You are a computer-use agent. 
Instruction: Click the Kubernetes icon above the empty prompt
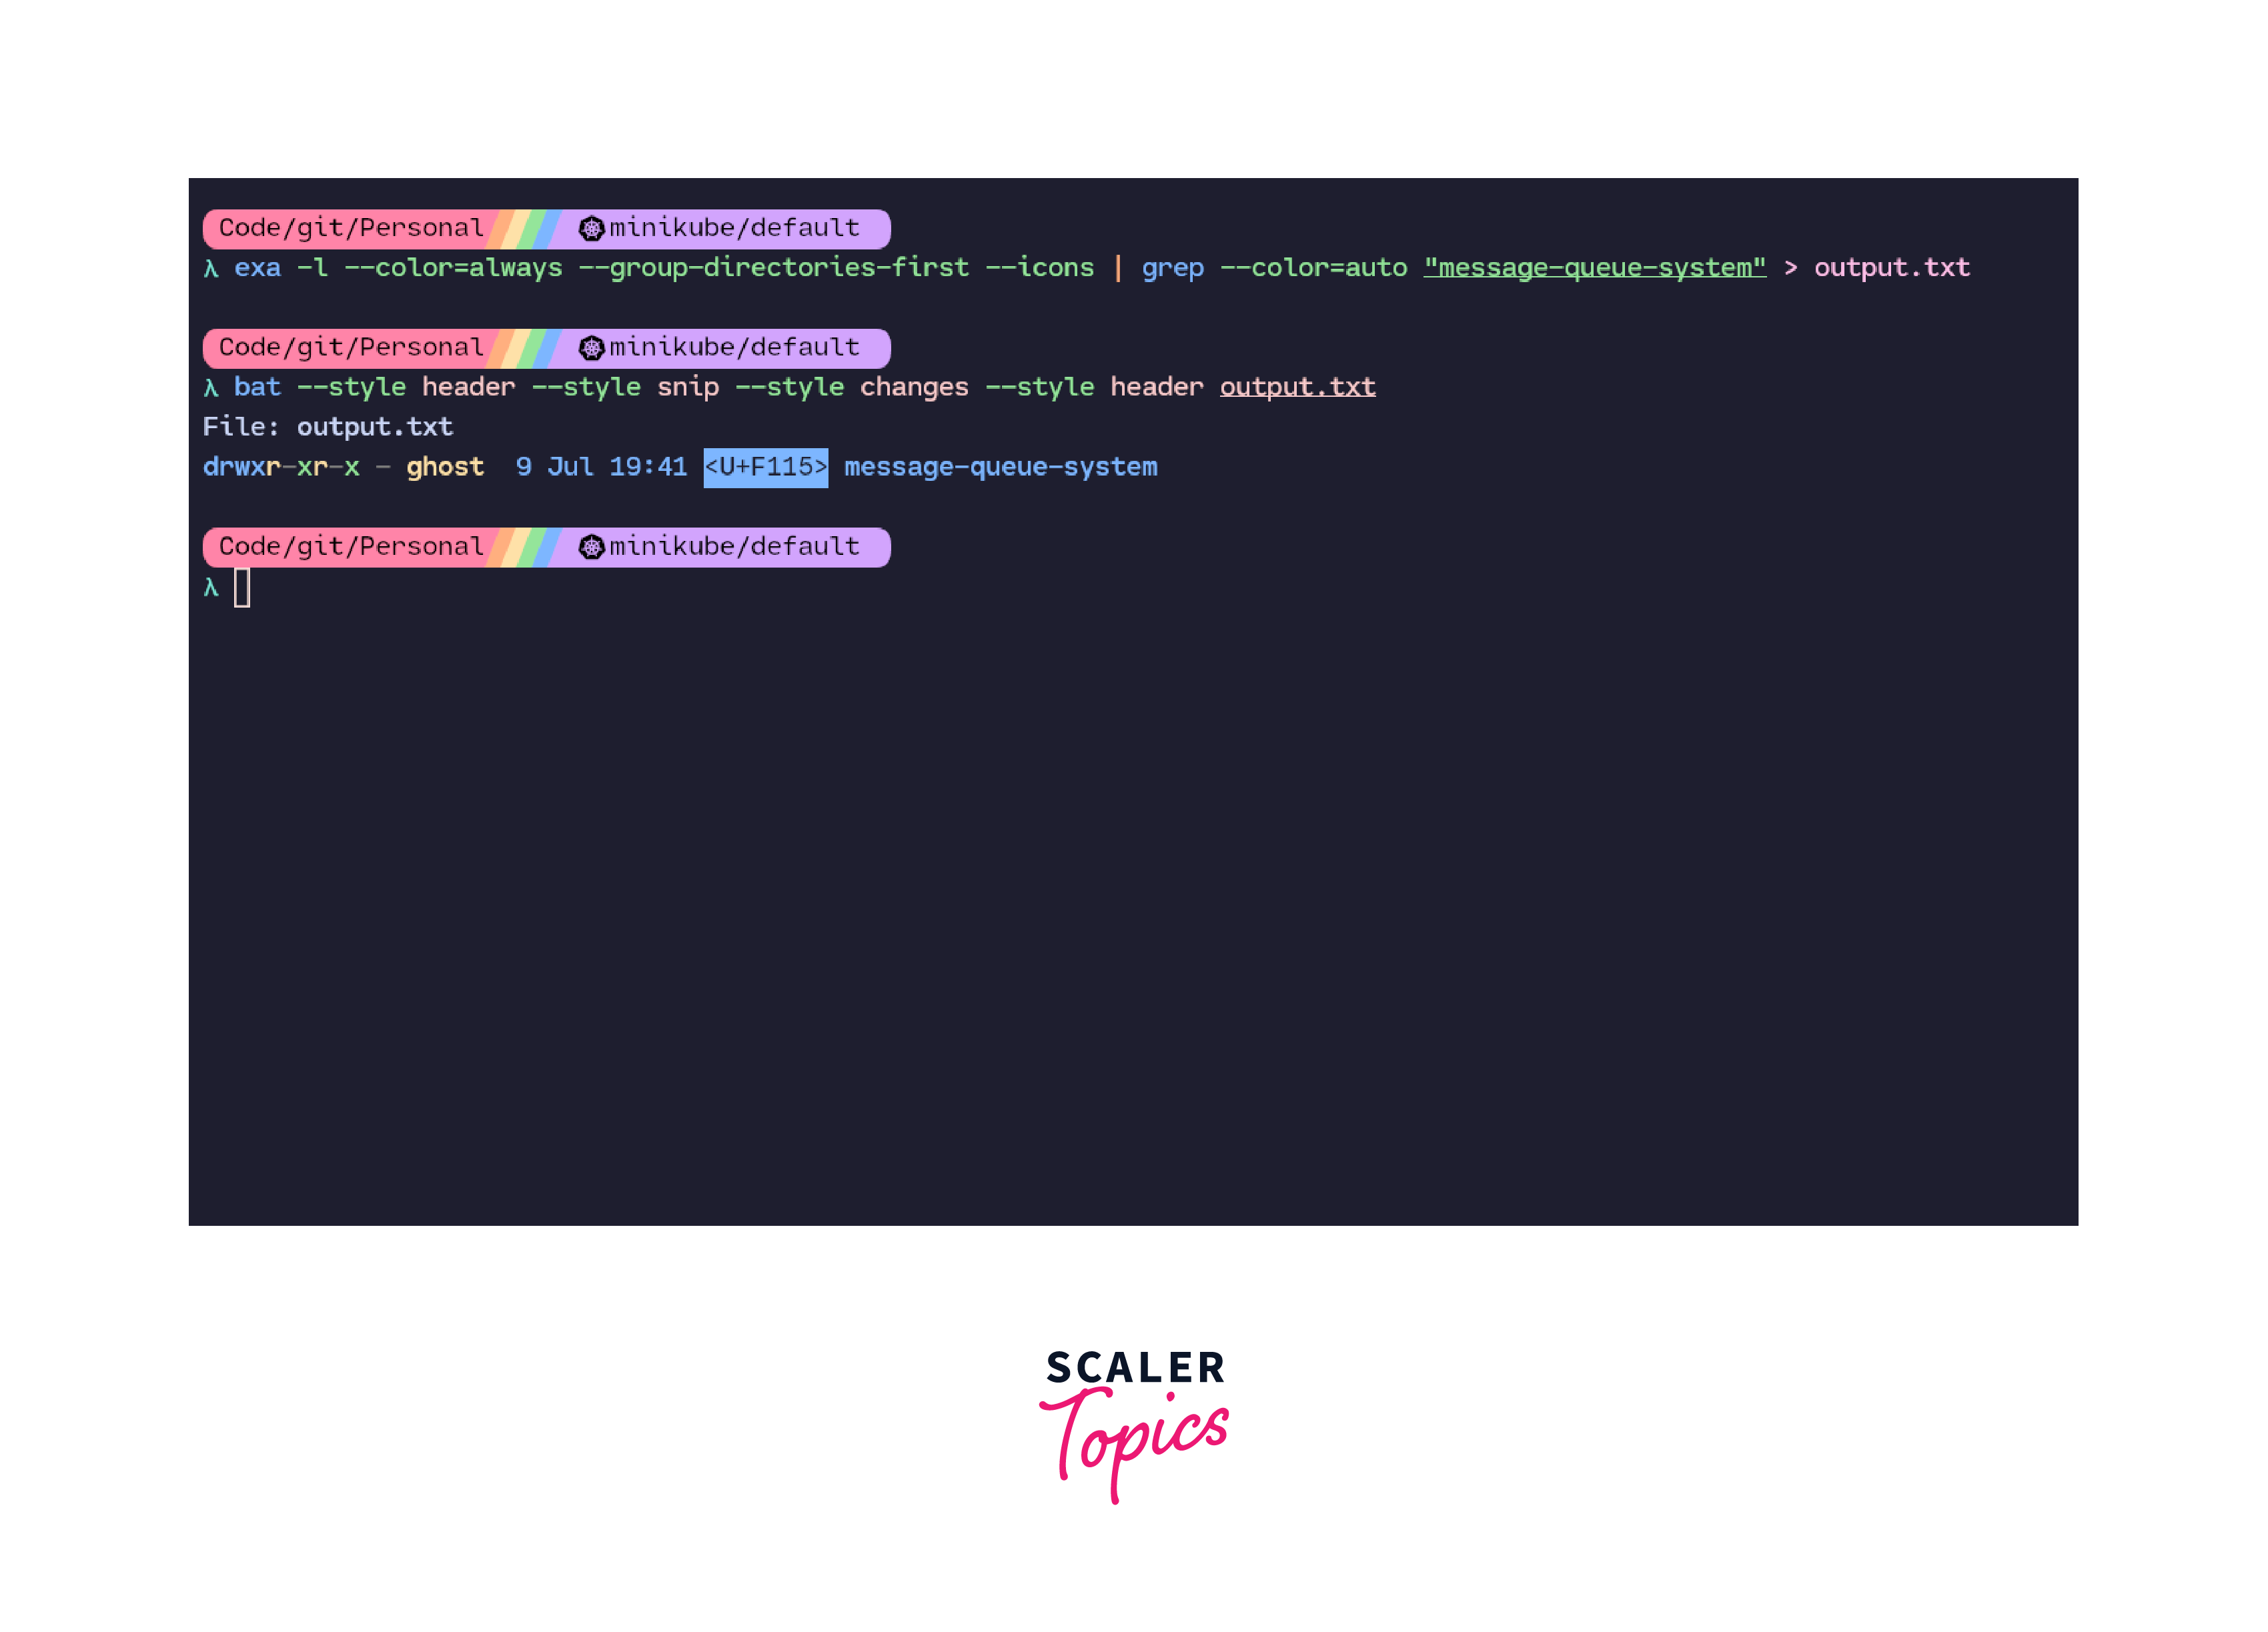tap(591, 547)
